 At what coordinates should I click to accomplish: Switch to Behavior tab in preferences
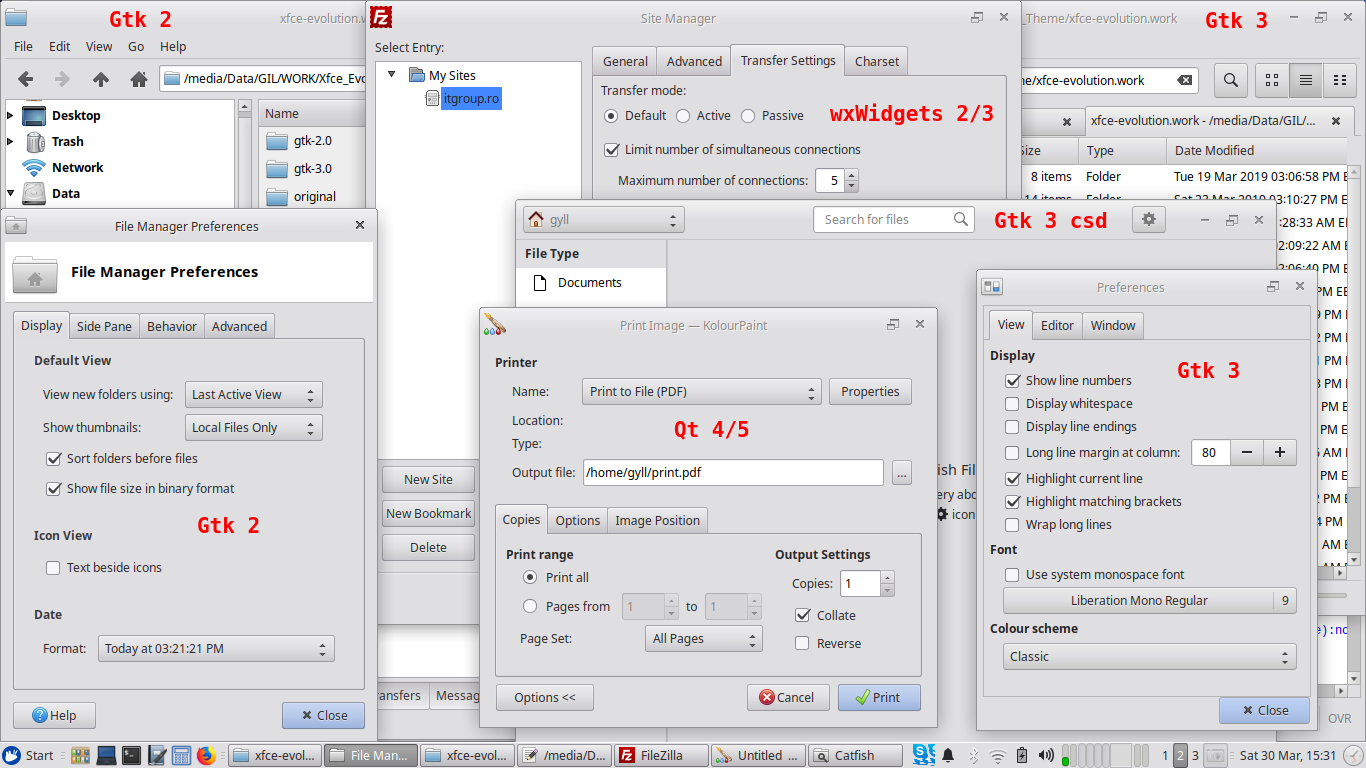point(172,326)
